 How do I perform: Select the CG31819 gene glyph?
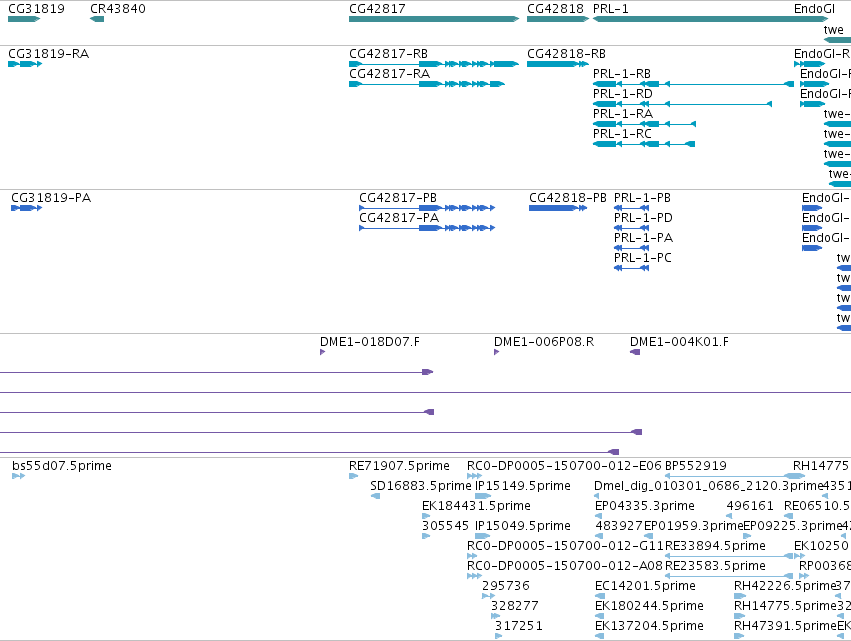tap(24, 19)
